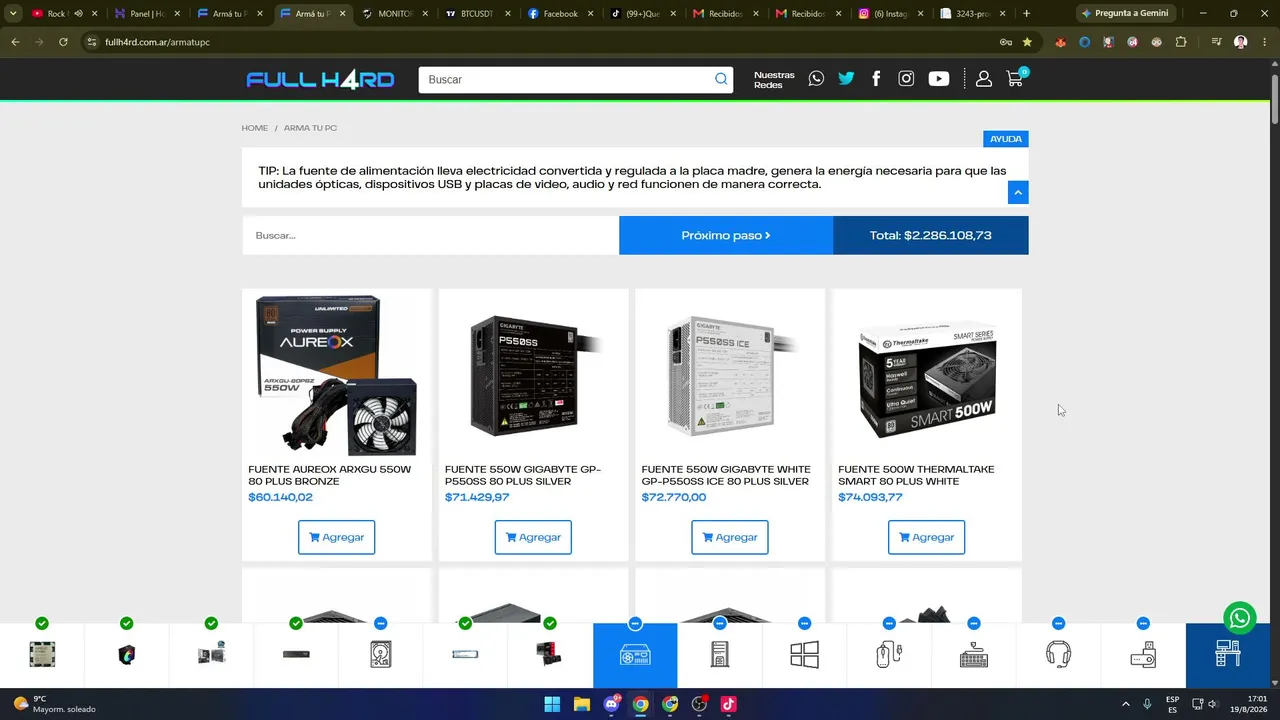This screenshot has height=720, width=1280.
Task: Add the Gigabyte GP-P550SS Silver power supply
Action: click(x=533, y=537)
